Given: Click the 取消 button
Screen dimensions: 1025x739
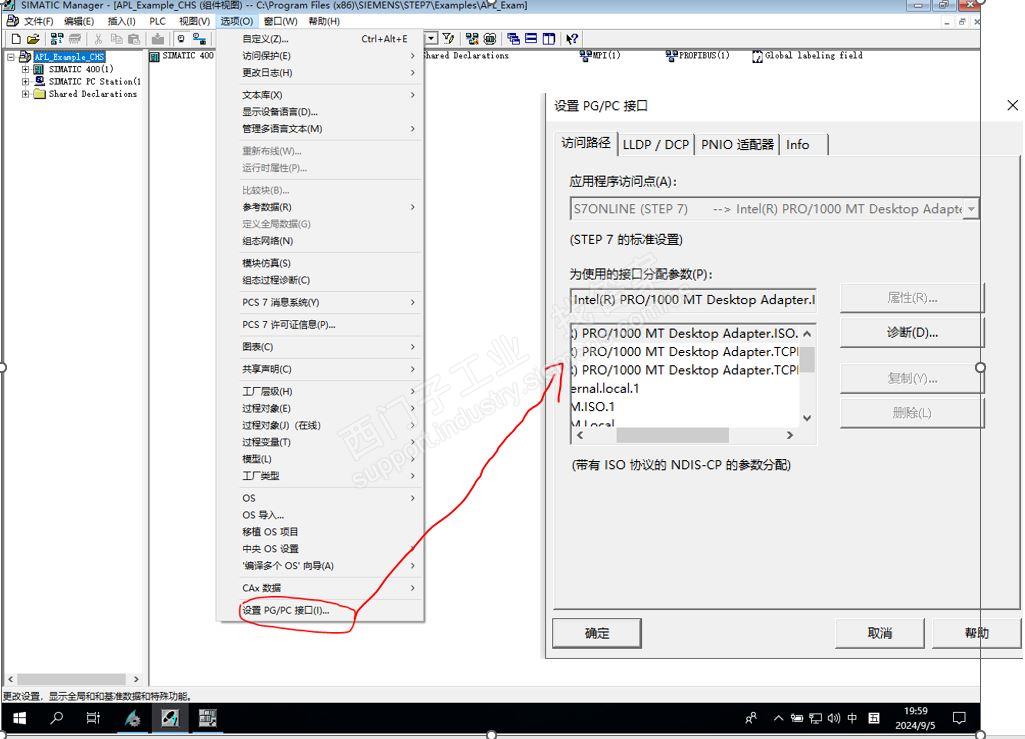Looking at the screenshot, I should pos(880,633).
